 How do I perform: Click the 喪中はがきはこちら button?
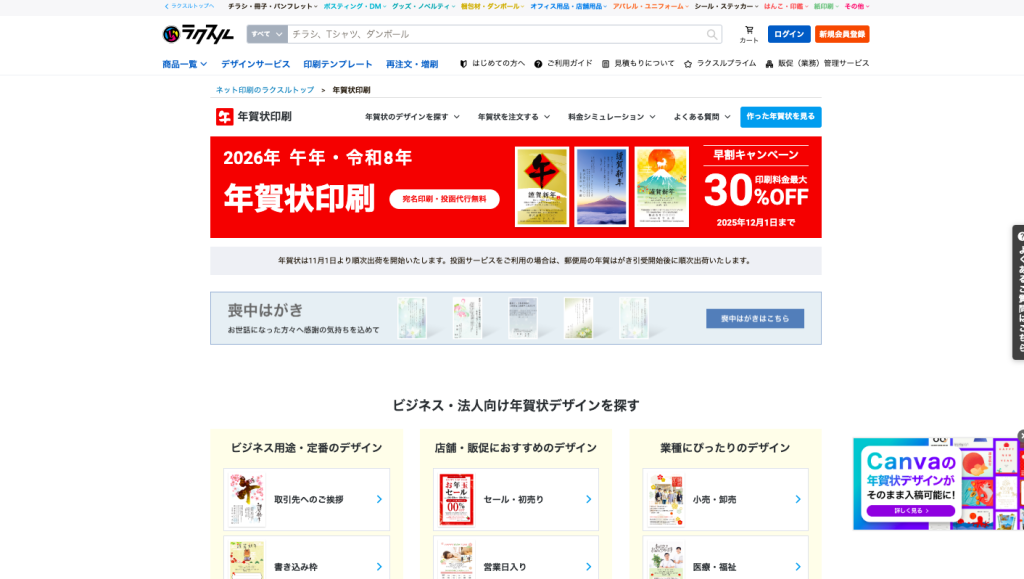(754, 318)
